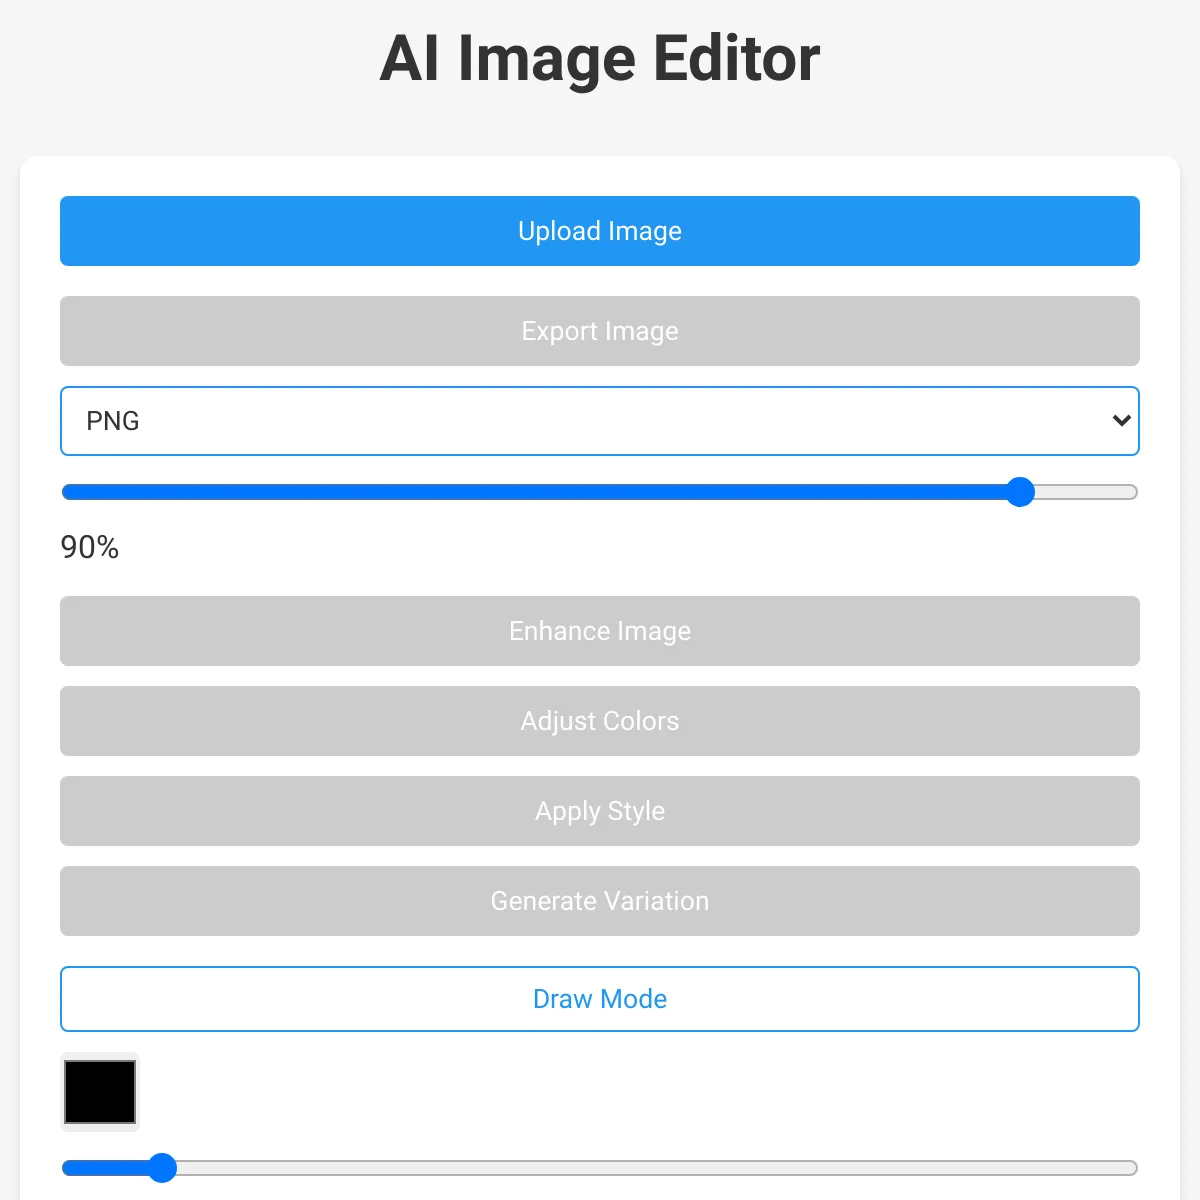Click the Enhance Image button

pyautogui.click(x=600, y=631)
